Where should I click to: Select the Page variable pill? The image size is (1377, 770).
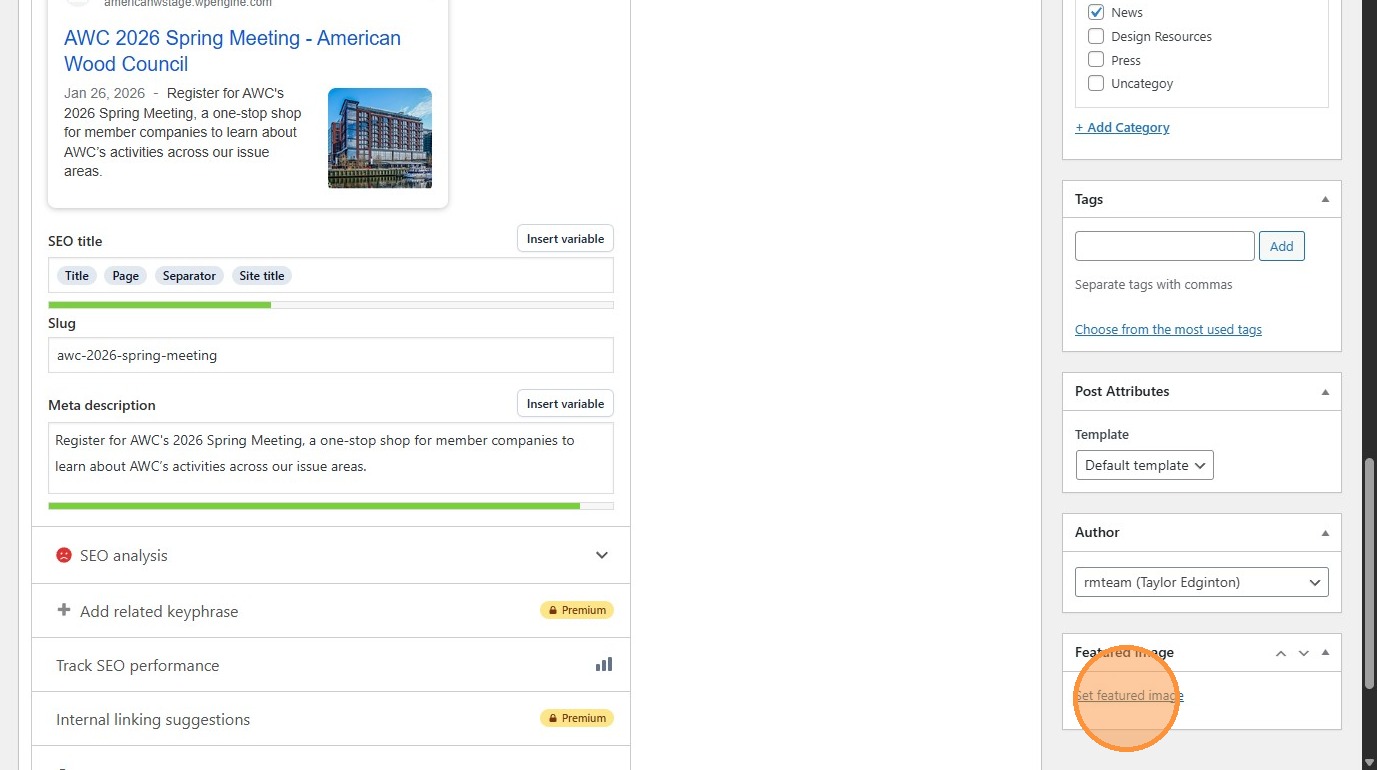coord(126,276)
